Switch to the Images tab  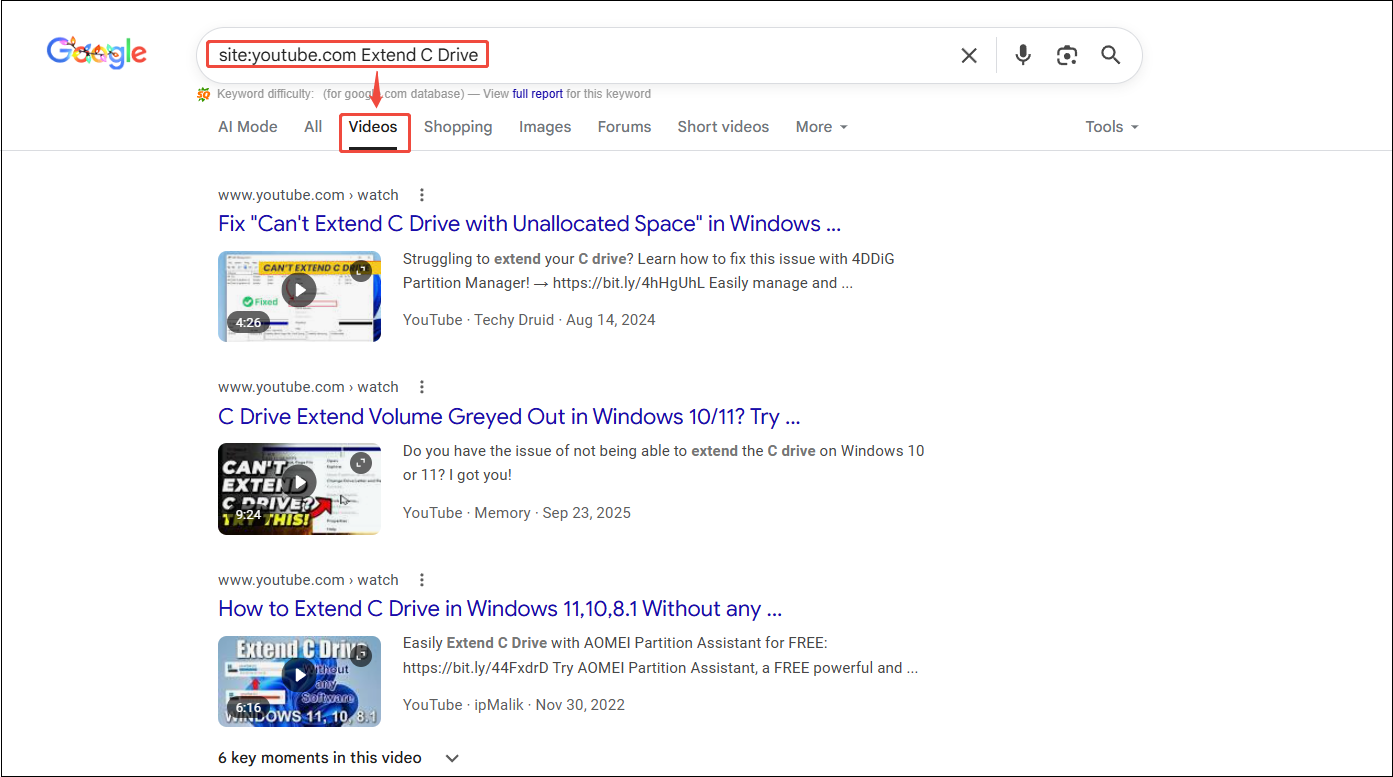[544, 126]
